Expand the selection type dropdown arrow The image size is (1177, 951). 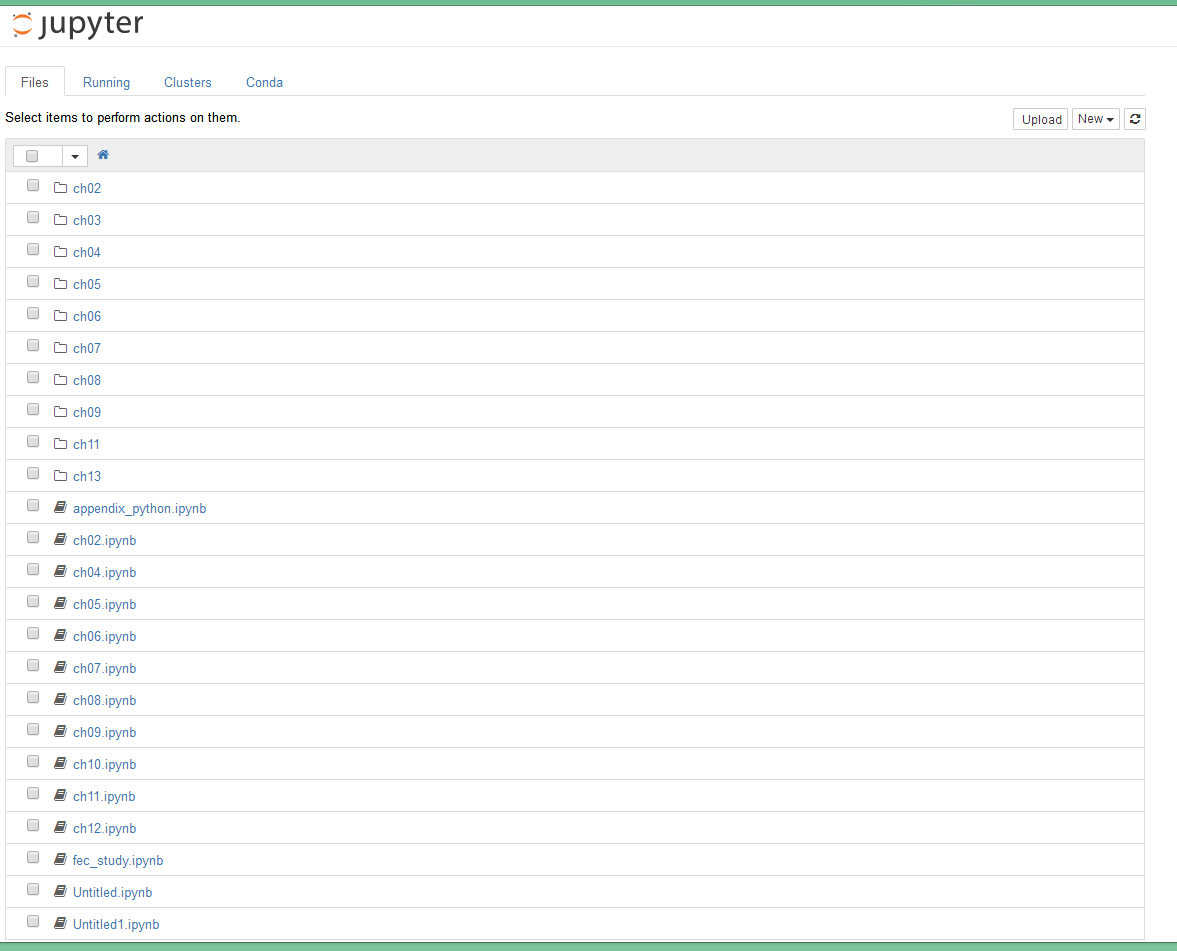pos(75,156)
